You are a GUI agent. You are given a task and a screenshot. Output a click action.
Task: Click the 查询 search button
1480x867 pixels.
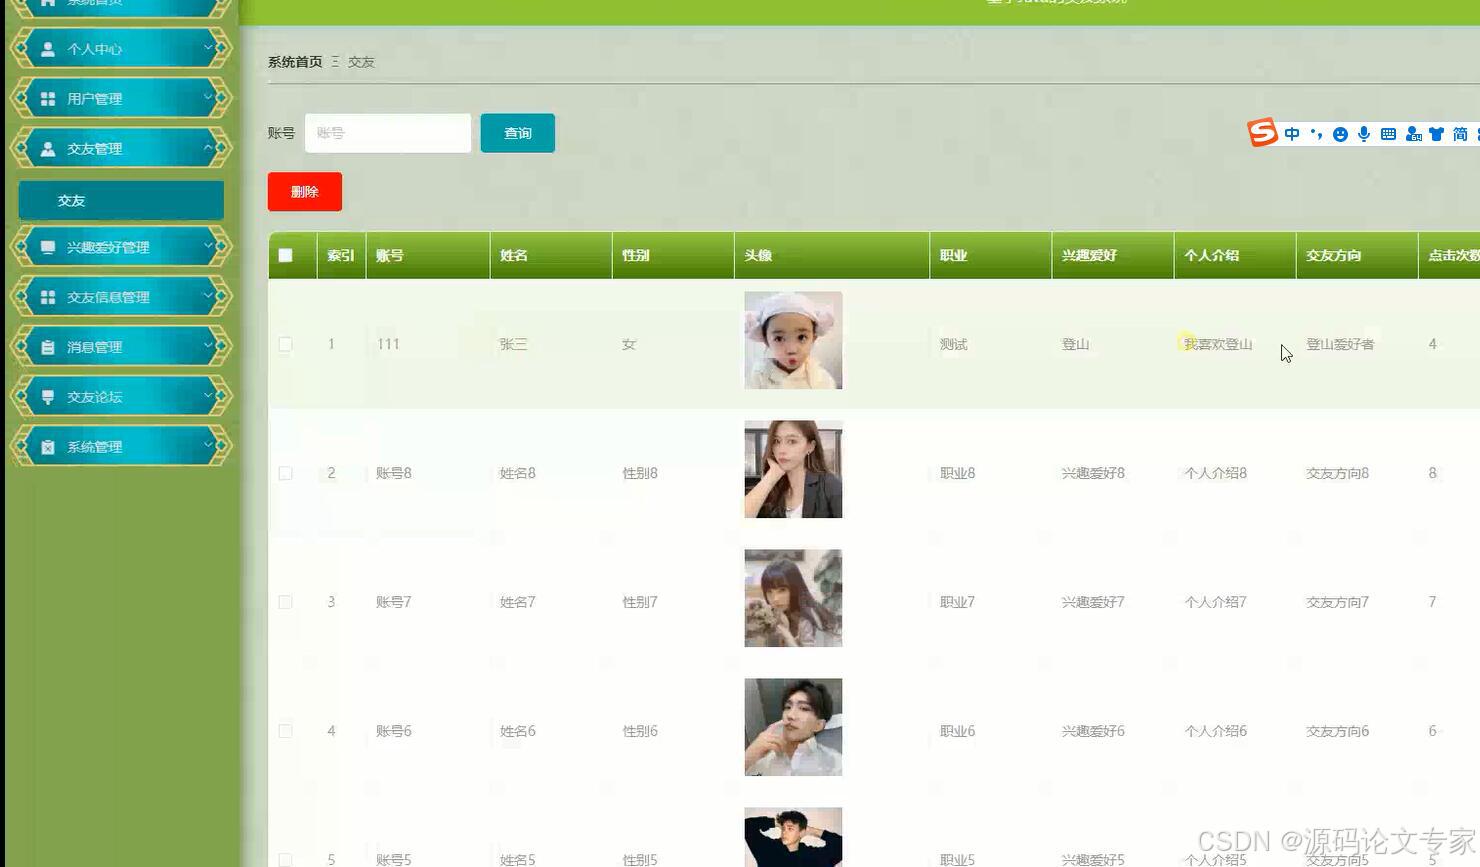click(x=517, y=133)
